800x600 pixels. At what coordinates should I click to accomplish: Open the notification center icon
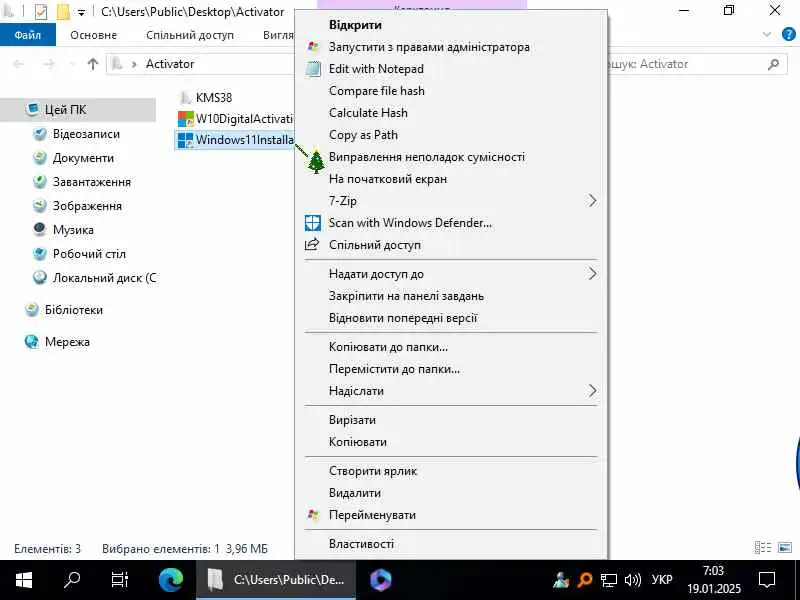point(767,580)
